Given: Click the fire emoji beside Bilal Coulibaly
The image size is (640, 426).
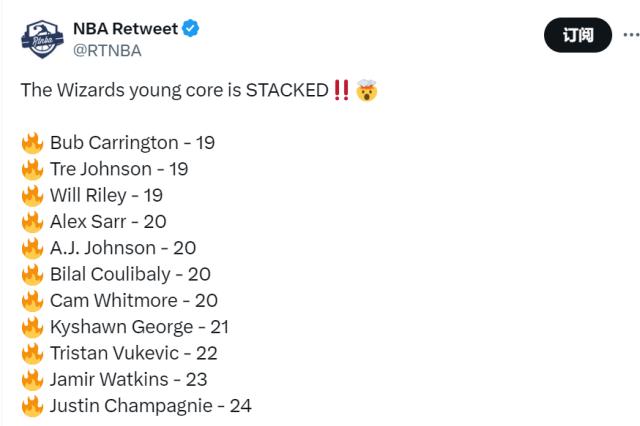Looking at the screenshot, I should [32, 274].
